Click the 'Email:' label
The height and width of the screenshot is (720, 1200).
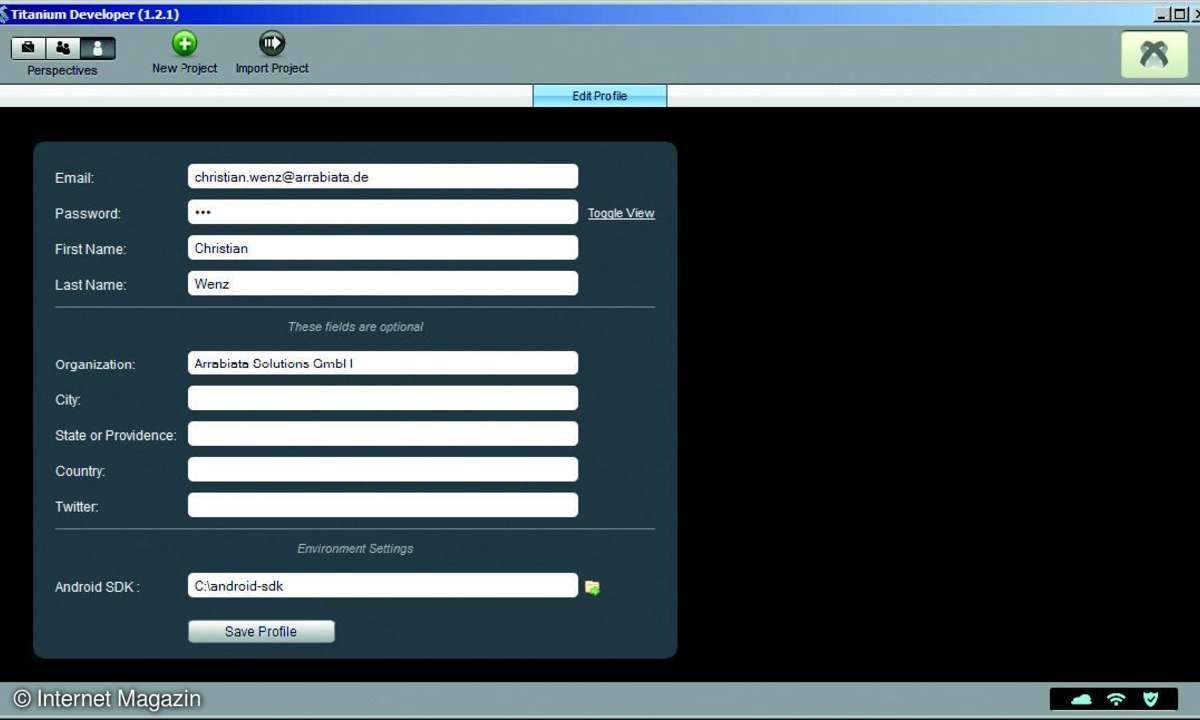click(x=74, y=178)
